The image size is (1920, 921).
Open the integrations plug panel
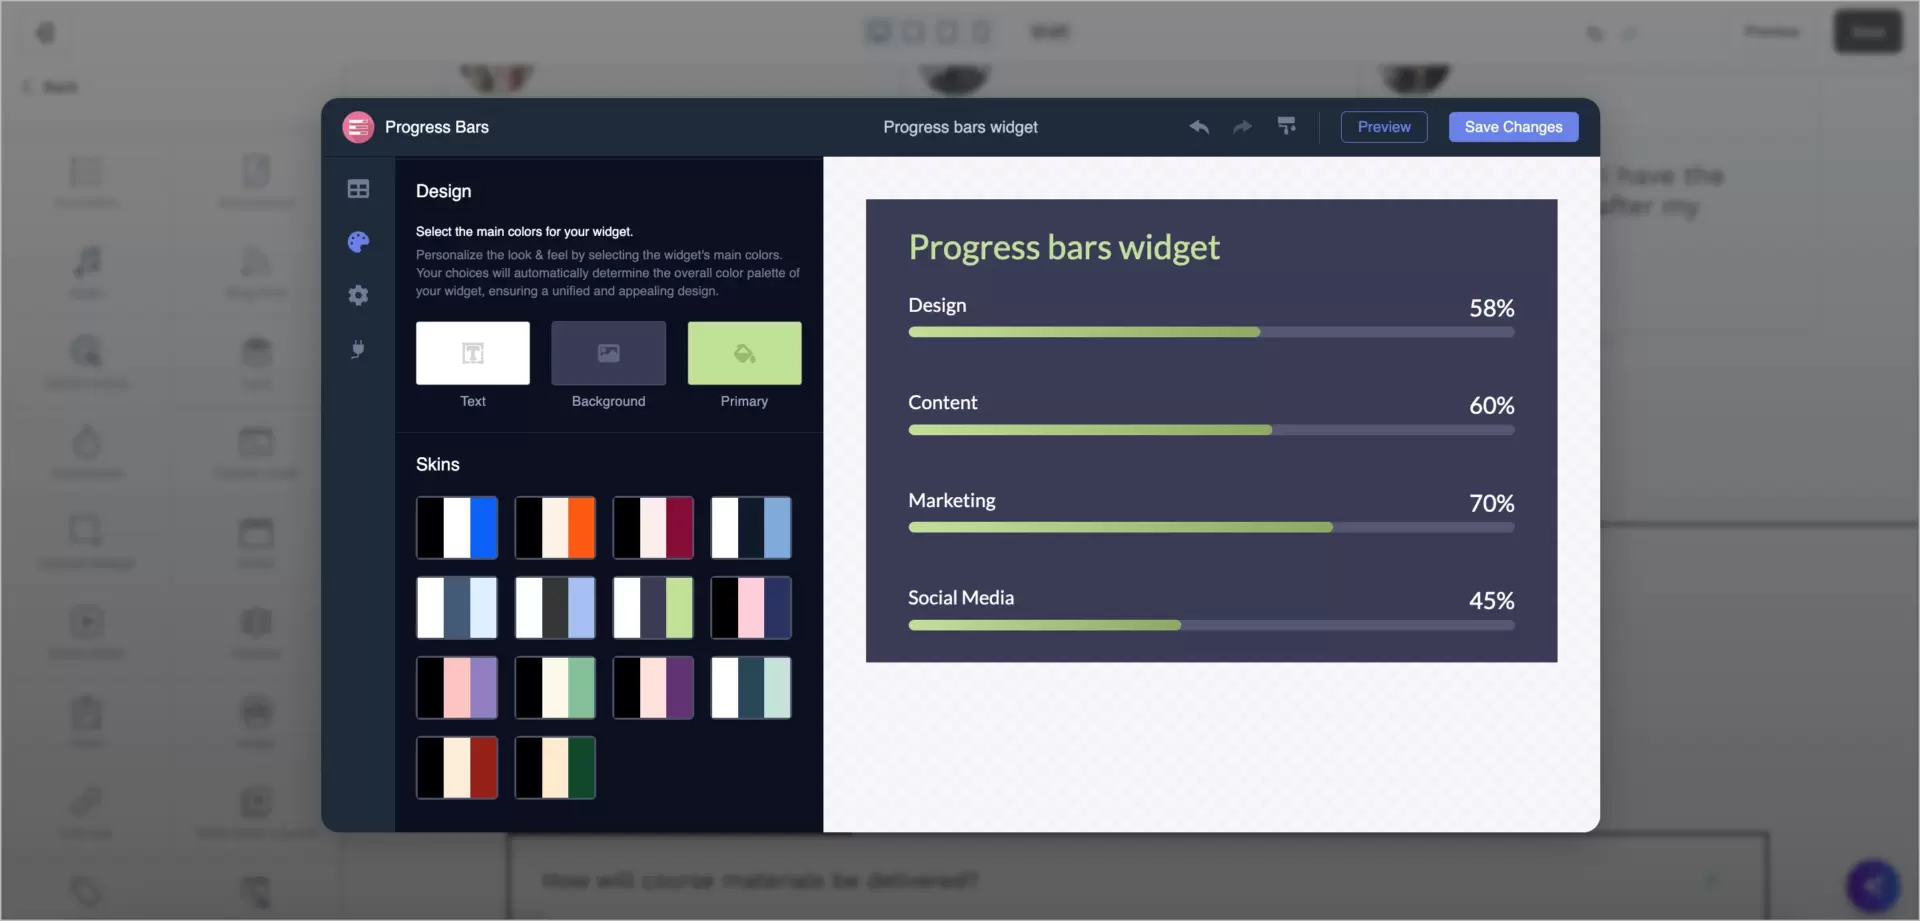point(358,349)
